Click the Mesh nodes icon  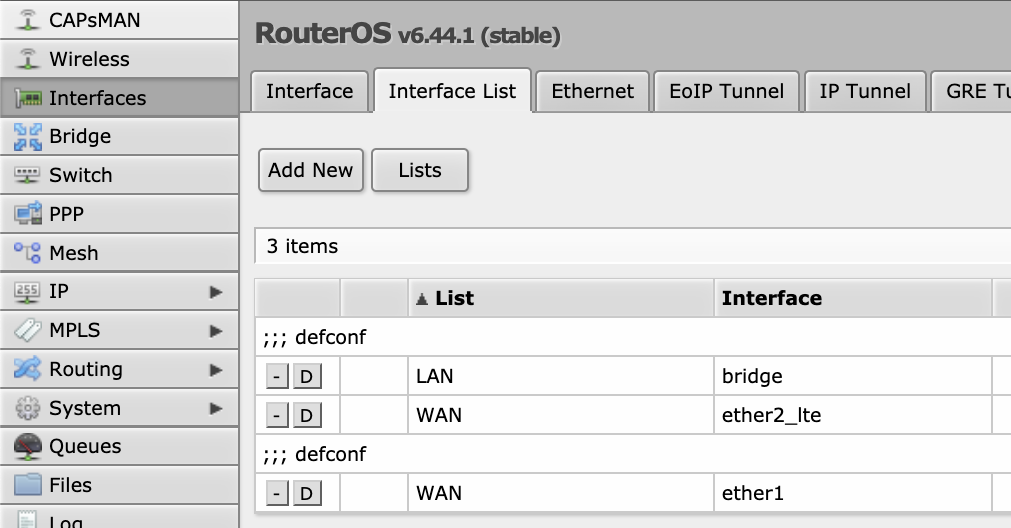28,253
